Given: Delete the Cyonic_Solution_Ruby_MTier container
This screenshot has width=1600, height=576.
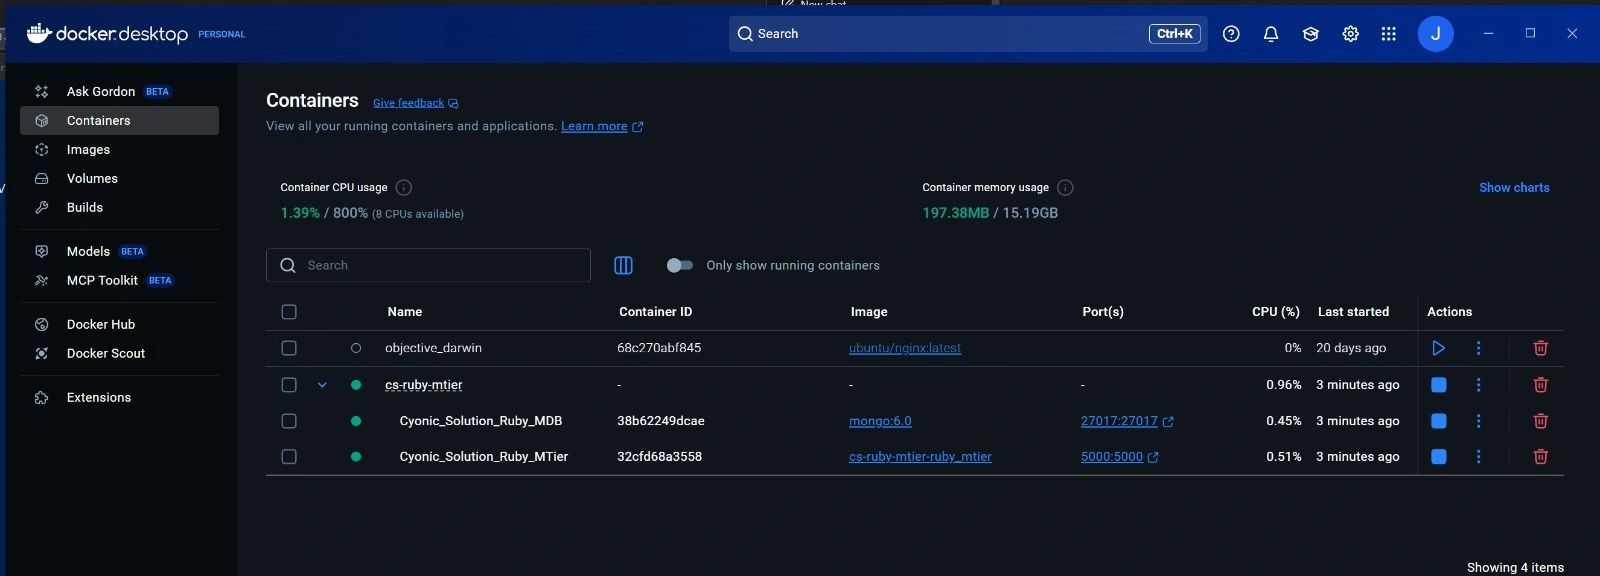Looking at the screenshot, I should [1540, 457].
